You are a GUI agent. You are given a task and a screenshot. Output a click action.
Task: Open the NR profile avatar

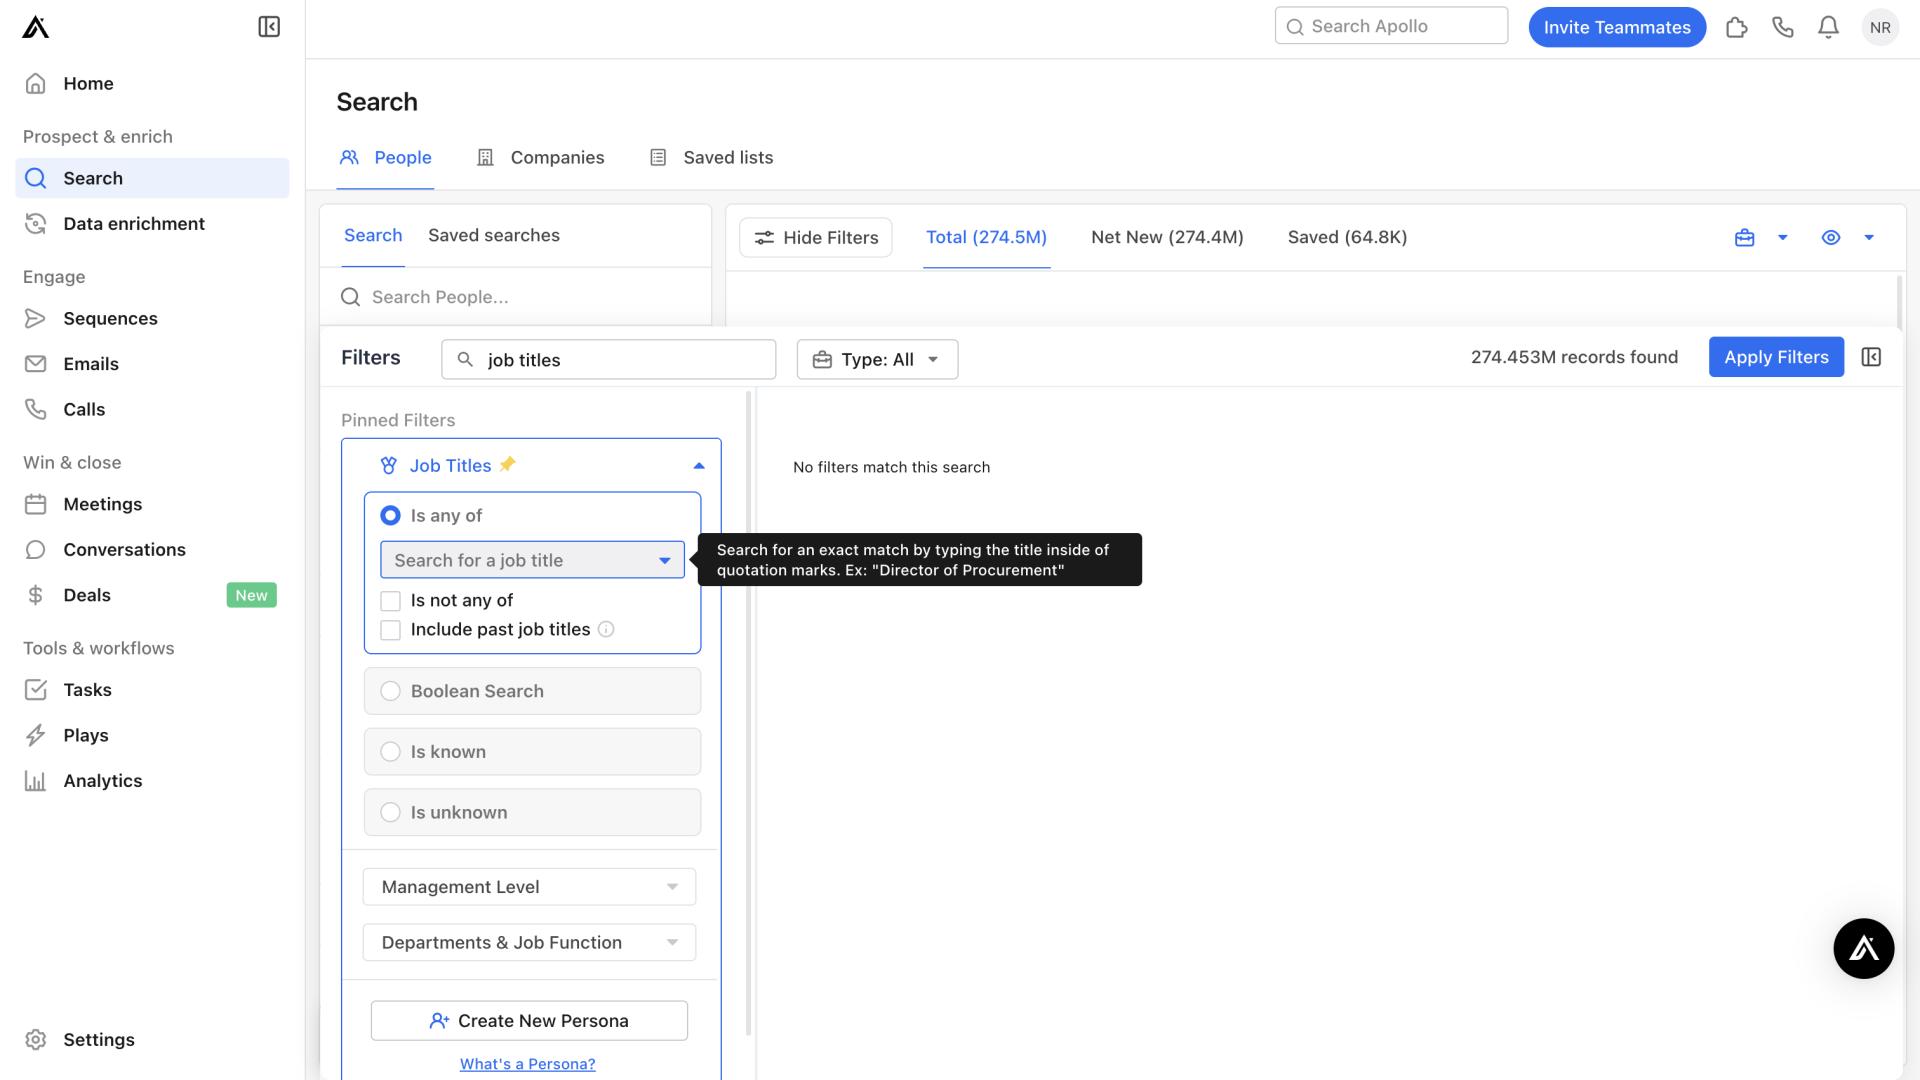(1880, 27)
